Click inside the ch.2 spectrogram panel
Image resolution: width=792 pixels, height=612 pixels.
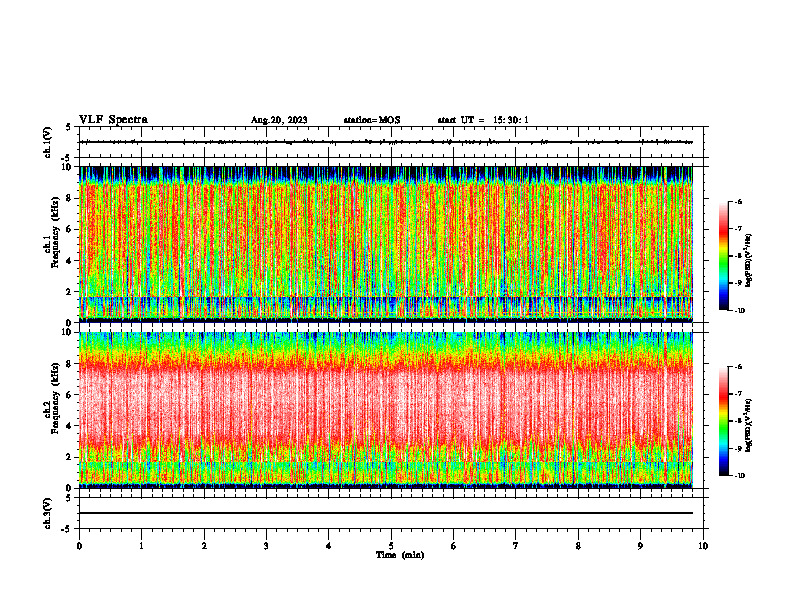click(386, 410)
